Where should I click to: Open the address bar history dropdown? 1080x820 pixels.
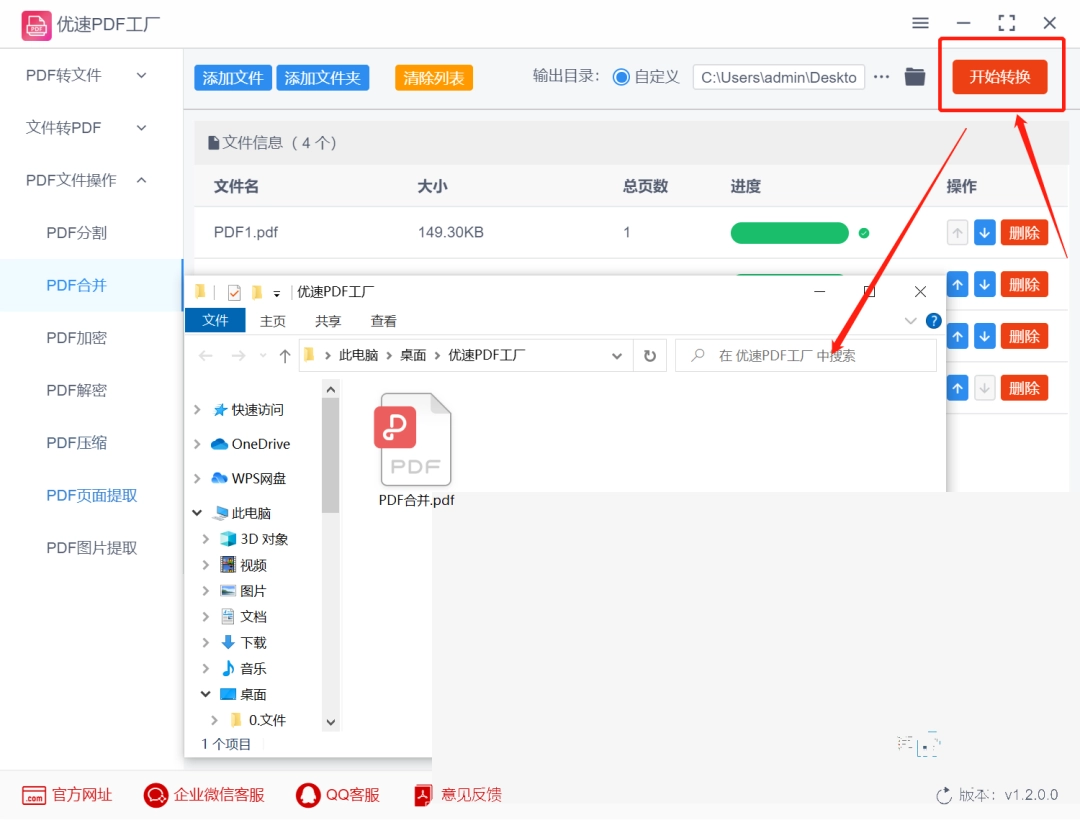616,356
